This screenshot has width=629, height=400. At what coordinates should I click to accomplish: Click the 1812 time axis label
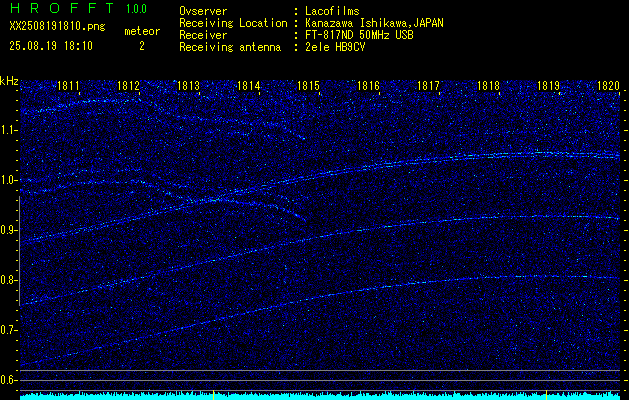coord(128,86)
